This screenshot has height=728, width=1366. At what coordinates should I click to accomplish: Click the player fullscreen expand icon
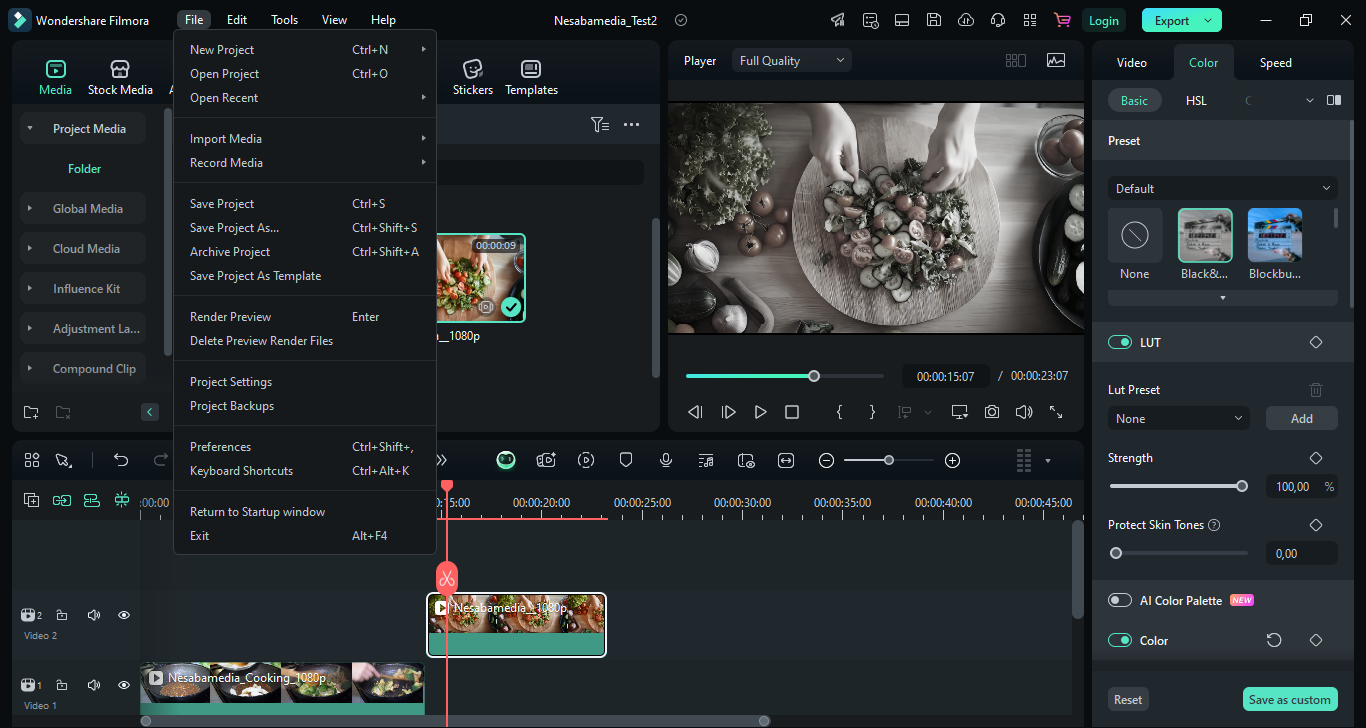(x=1056, y=412)
